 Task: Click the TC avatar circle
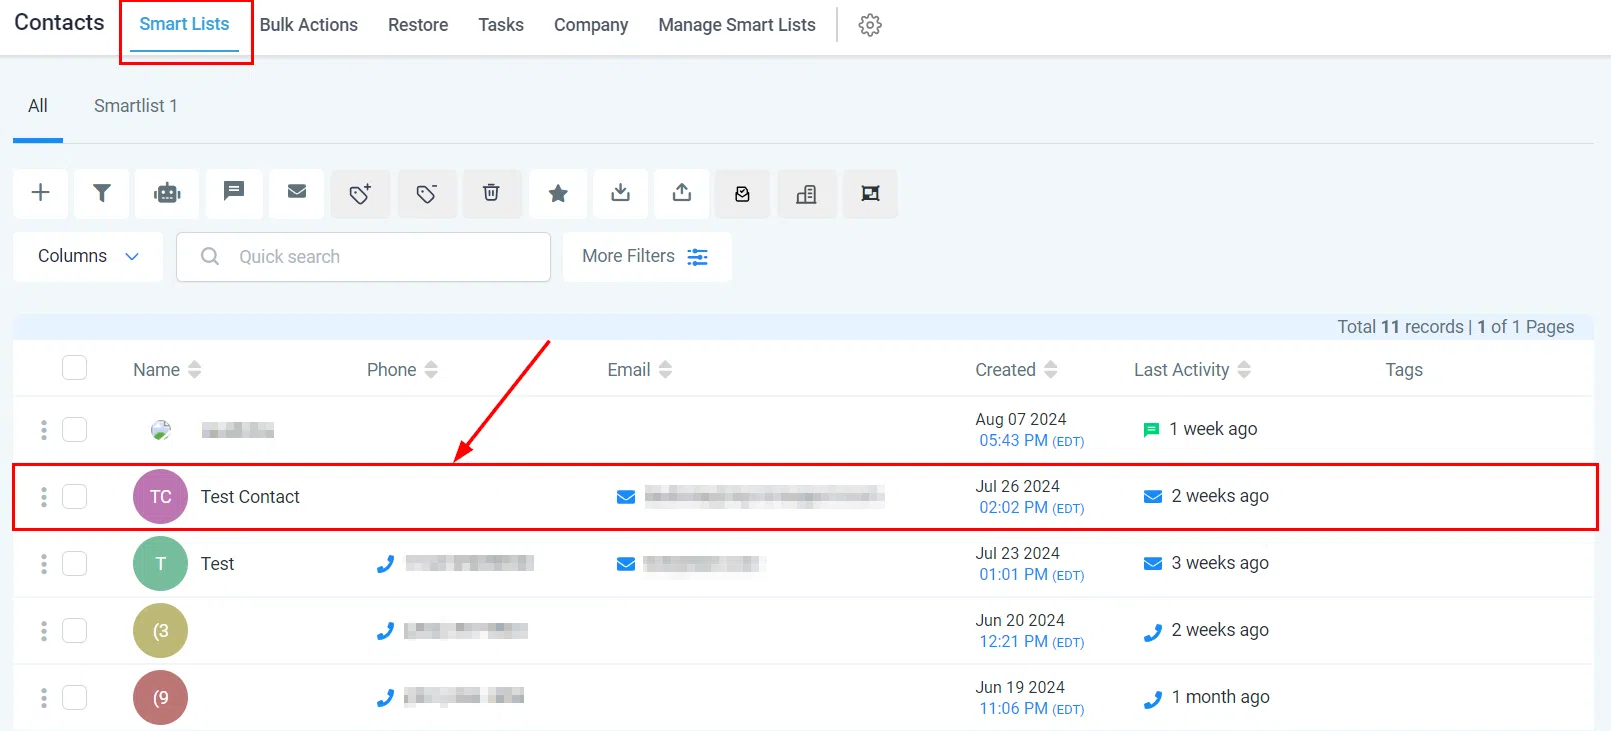pyautogui.click(x=160, y=497)
